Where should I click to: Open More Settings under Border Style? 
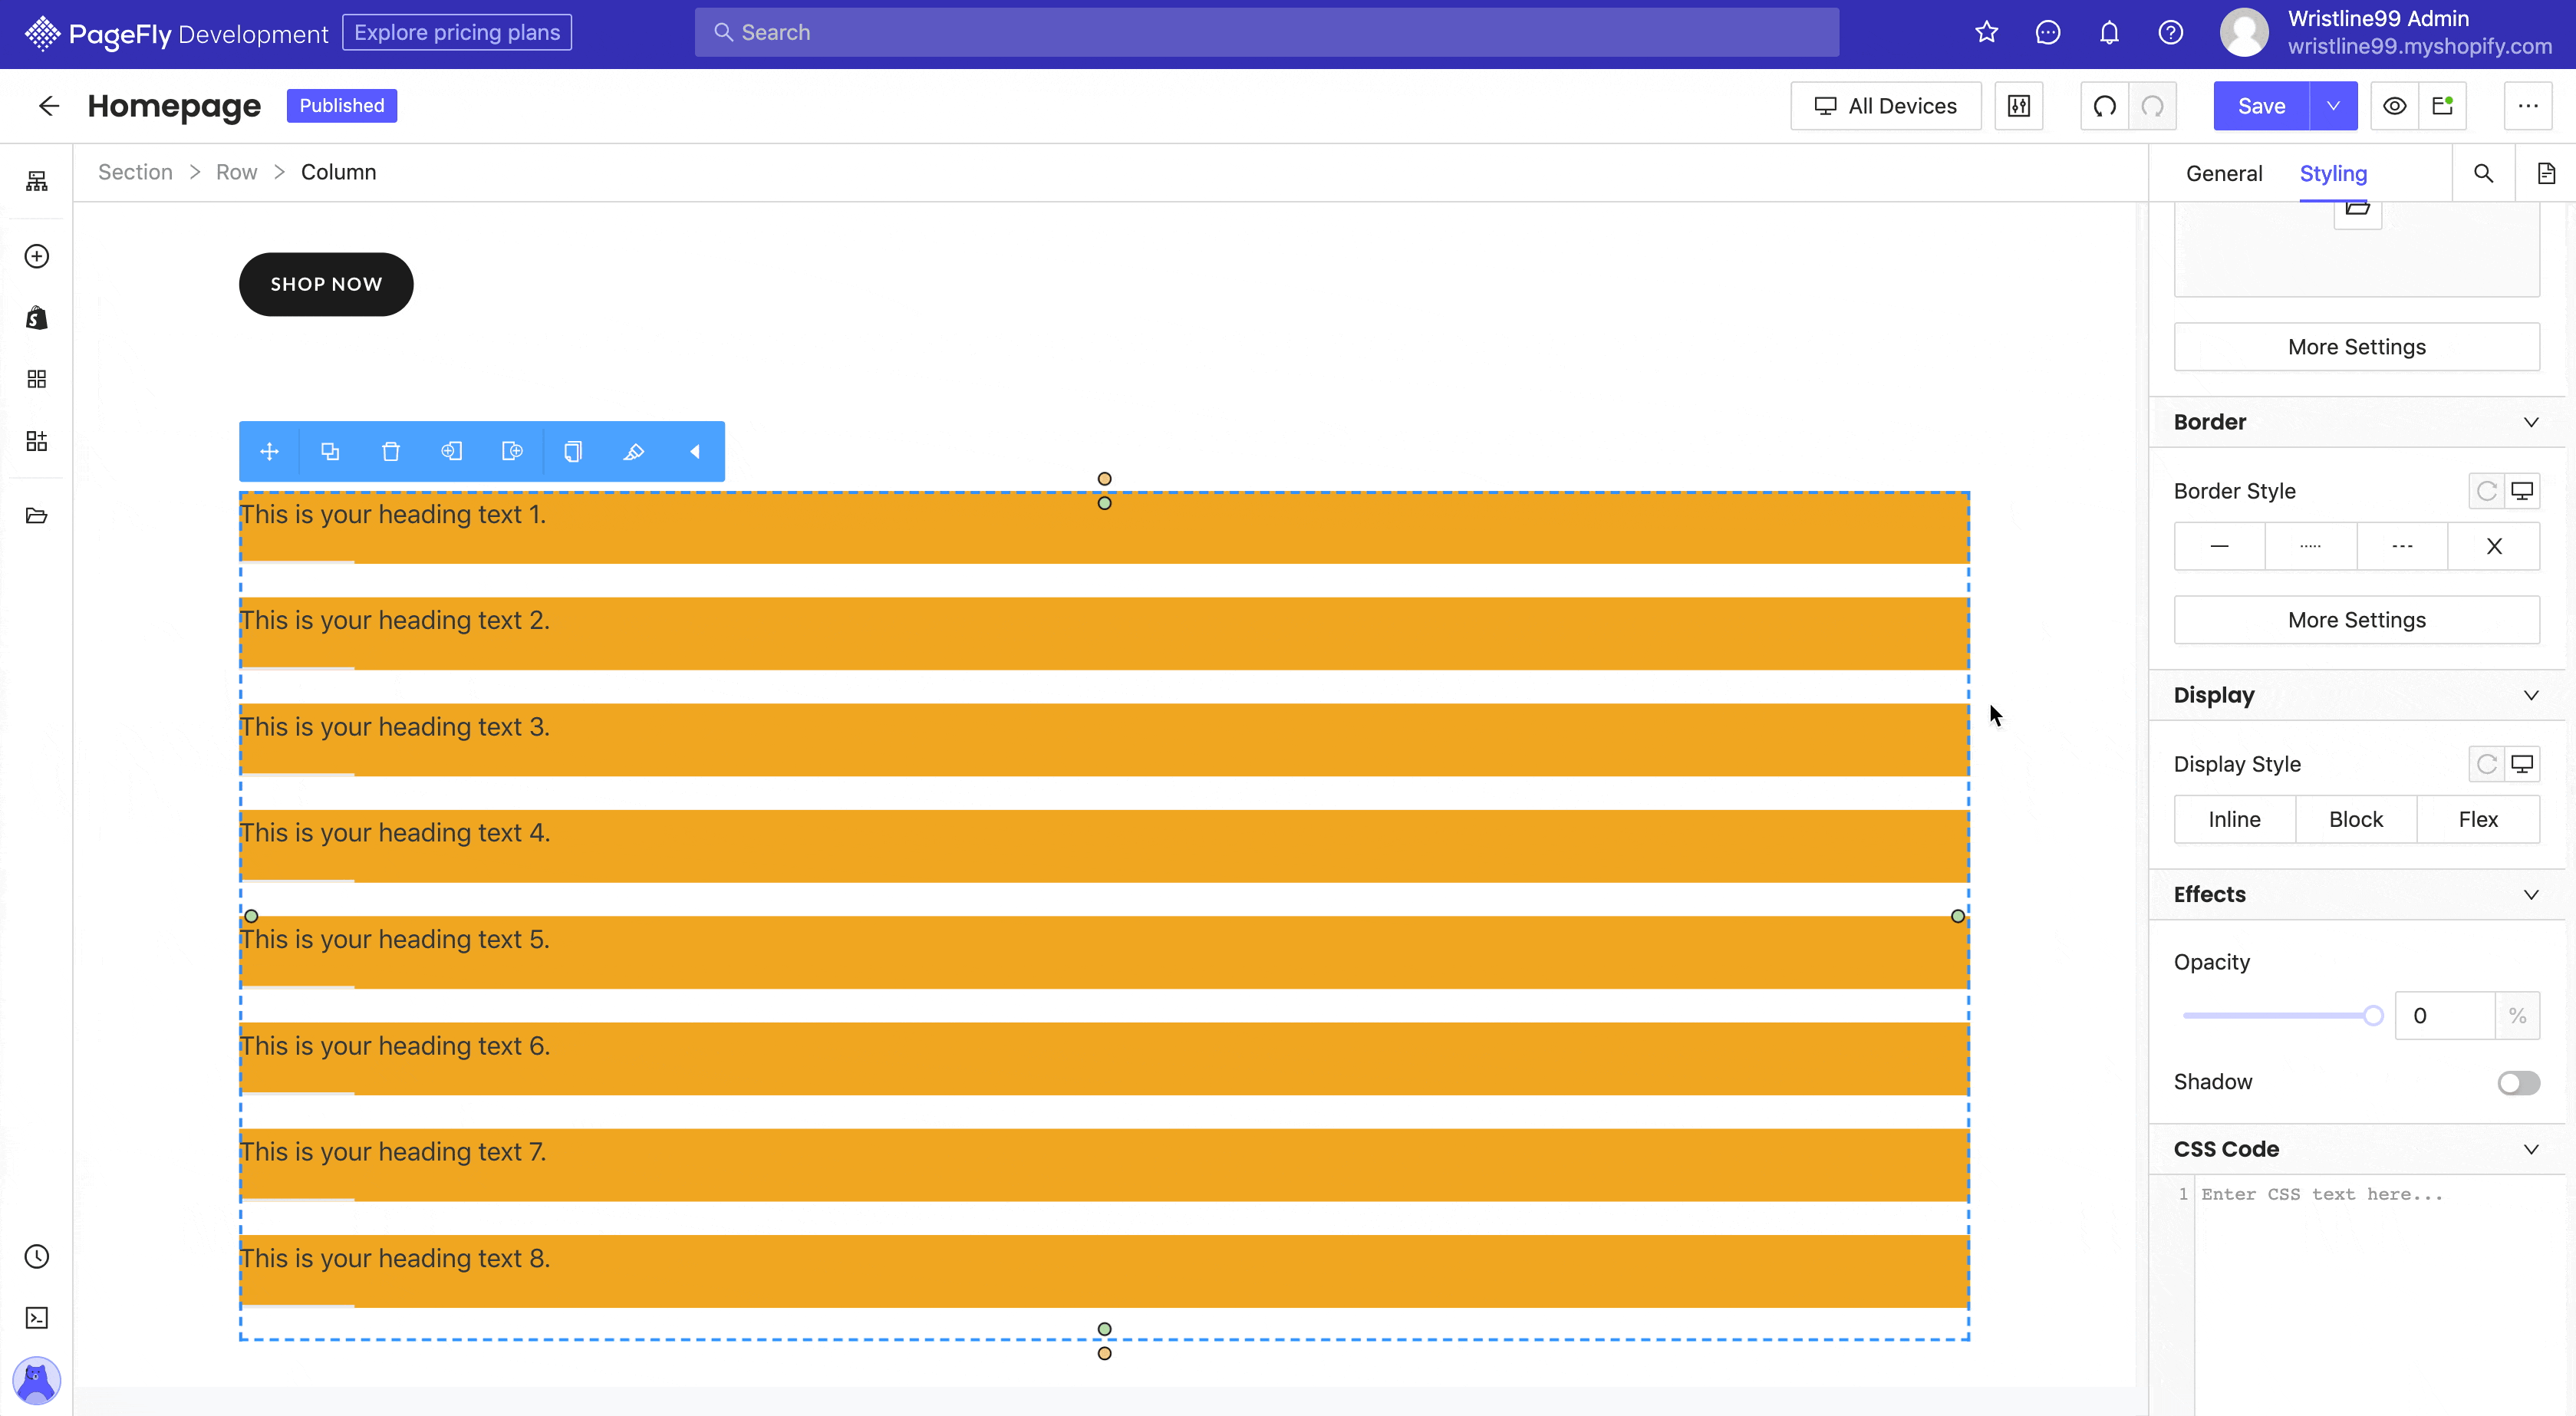click(x=2357, y=620)
